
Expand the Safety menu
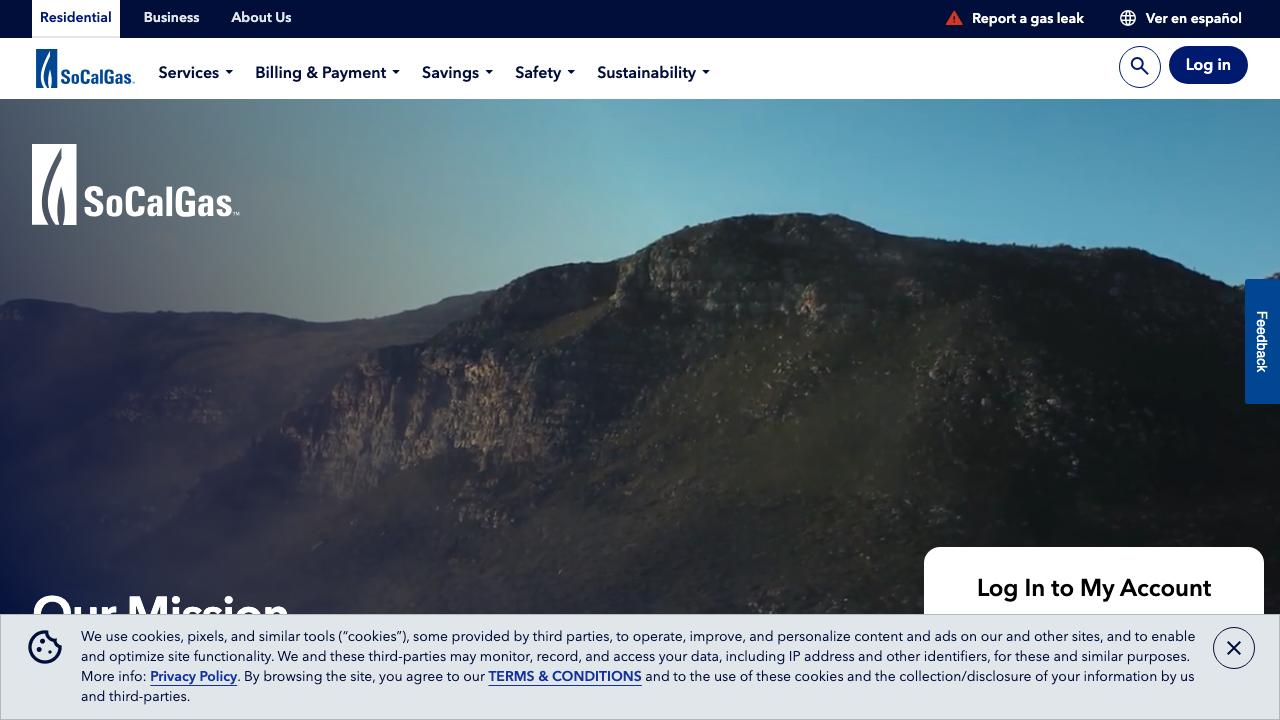pyautogui.click(x=544, y=73)
